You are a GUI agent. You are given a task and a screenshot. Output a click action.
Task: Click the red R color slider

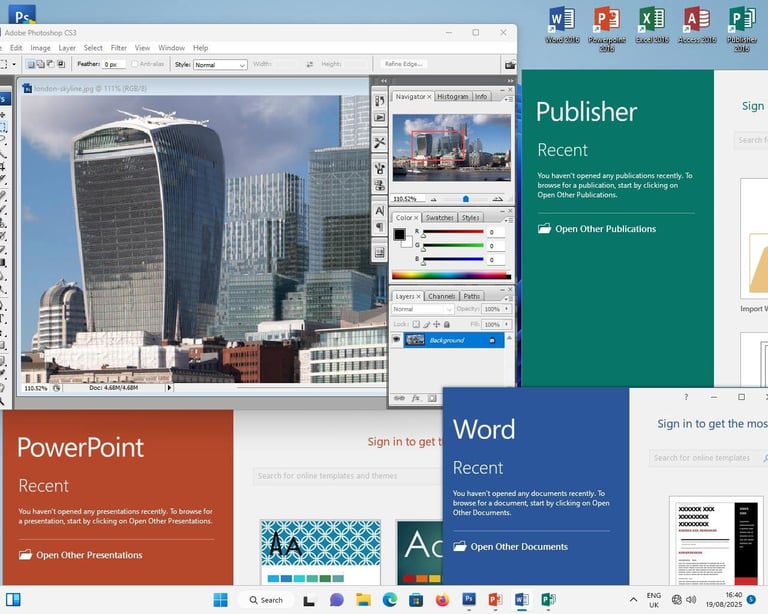[453, 232]
